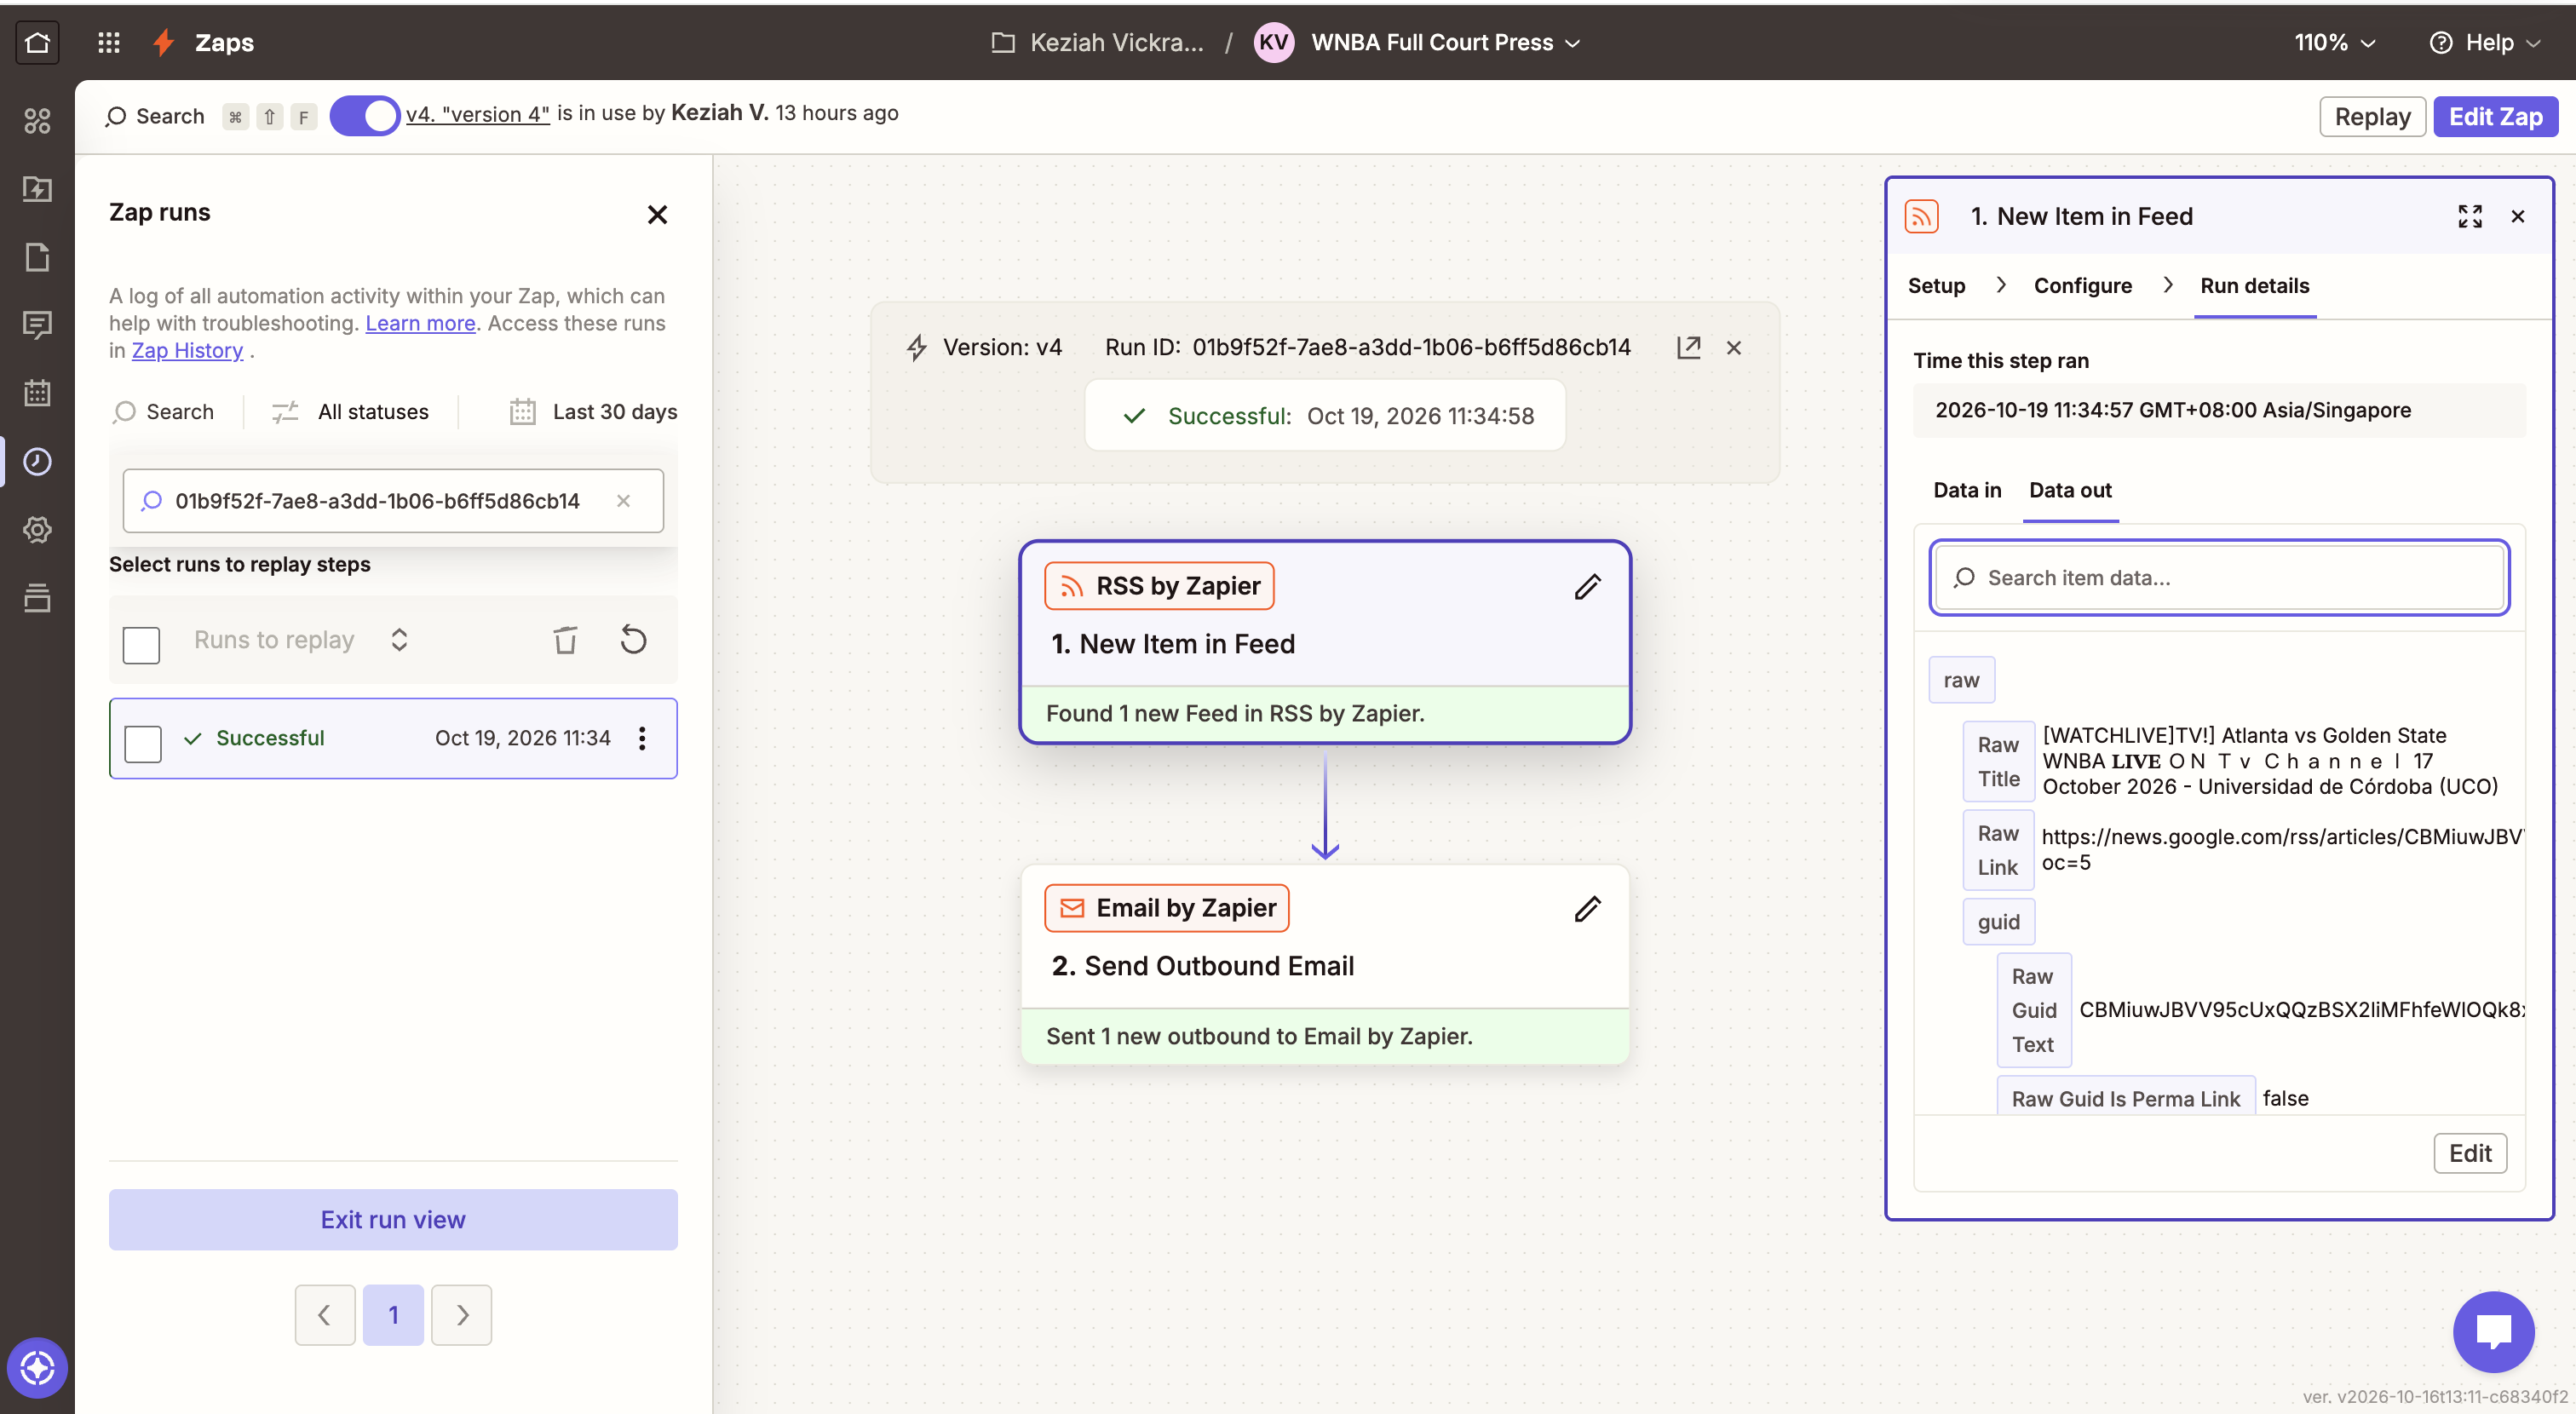
Task: Check the Successful Oct 19 run checkbox
Action: 143,743
